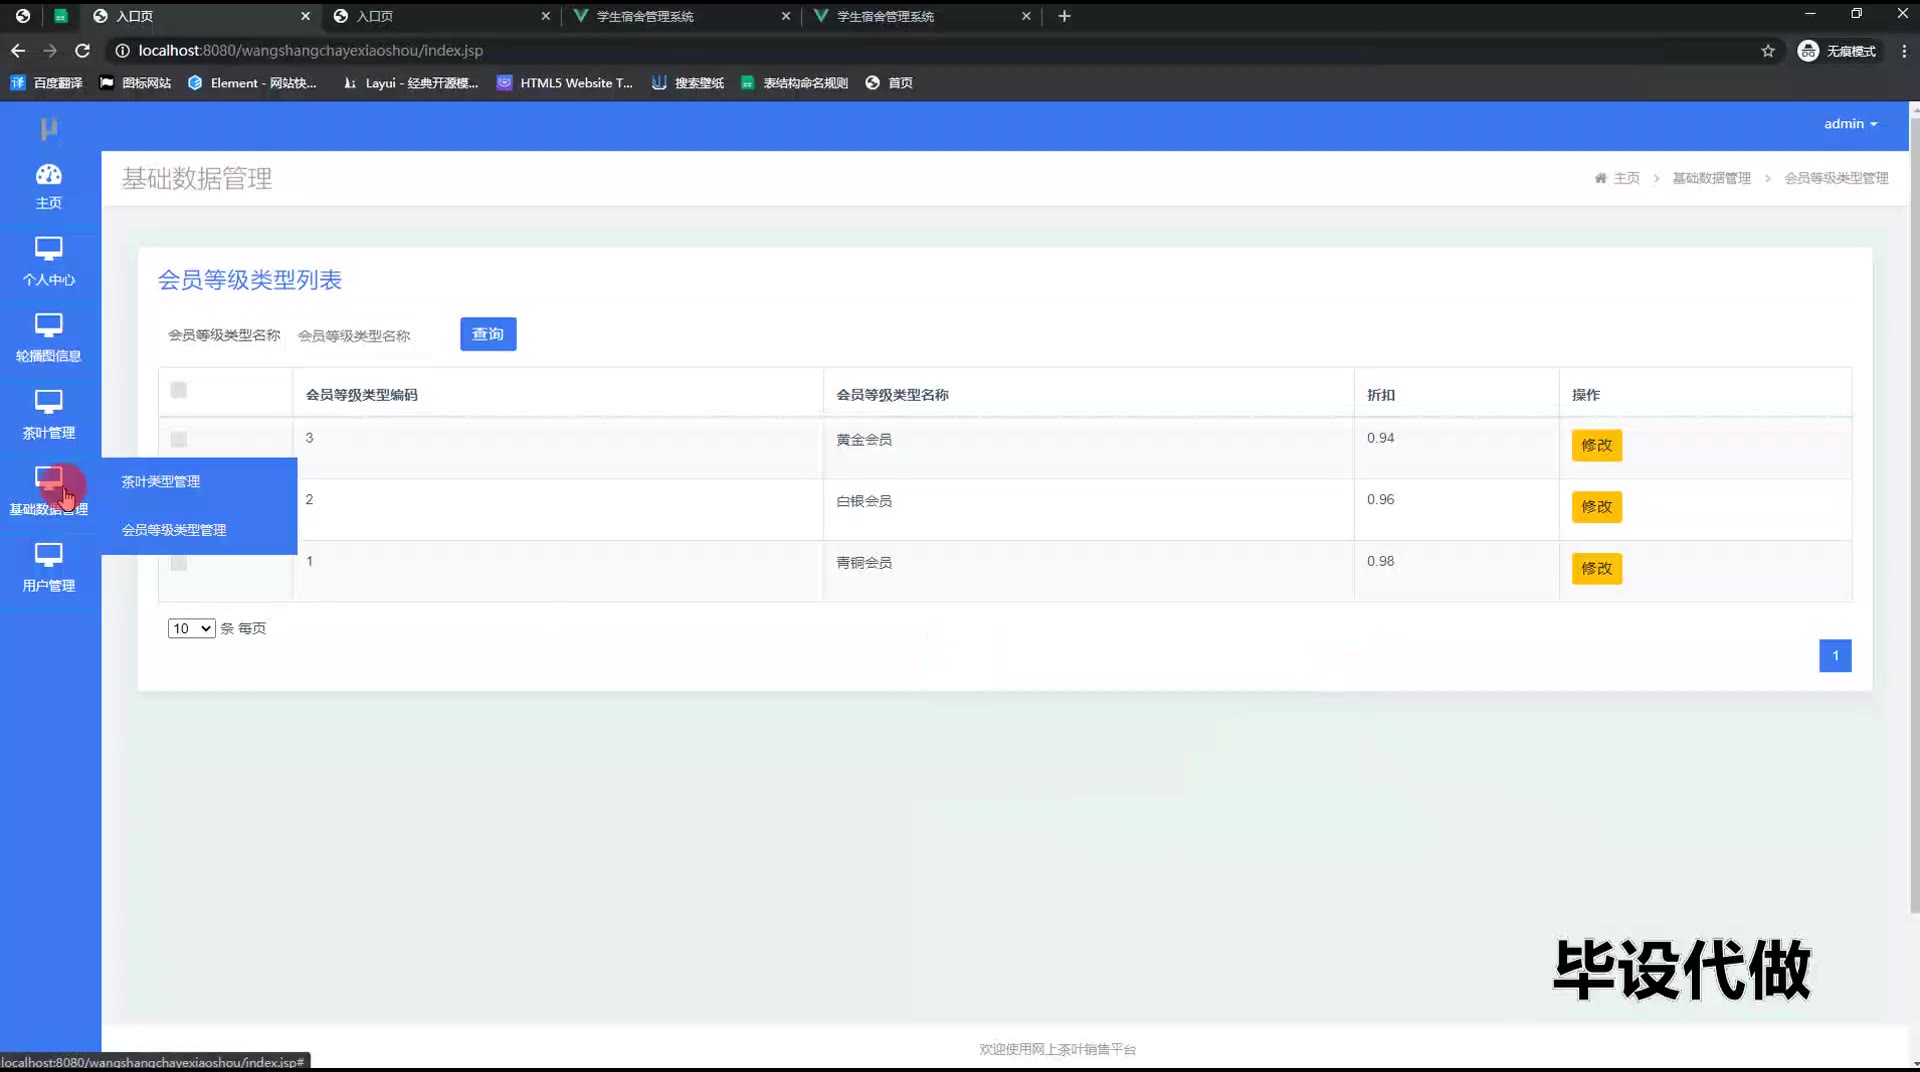The height and width of the screenshot is (1072, 1920).
Task: Select 会员等级类型管理 from the submenu
Action: tap(174, 530)
